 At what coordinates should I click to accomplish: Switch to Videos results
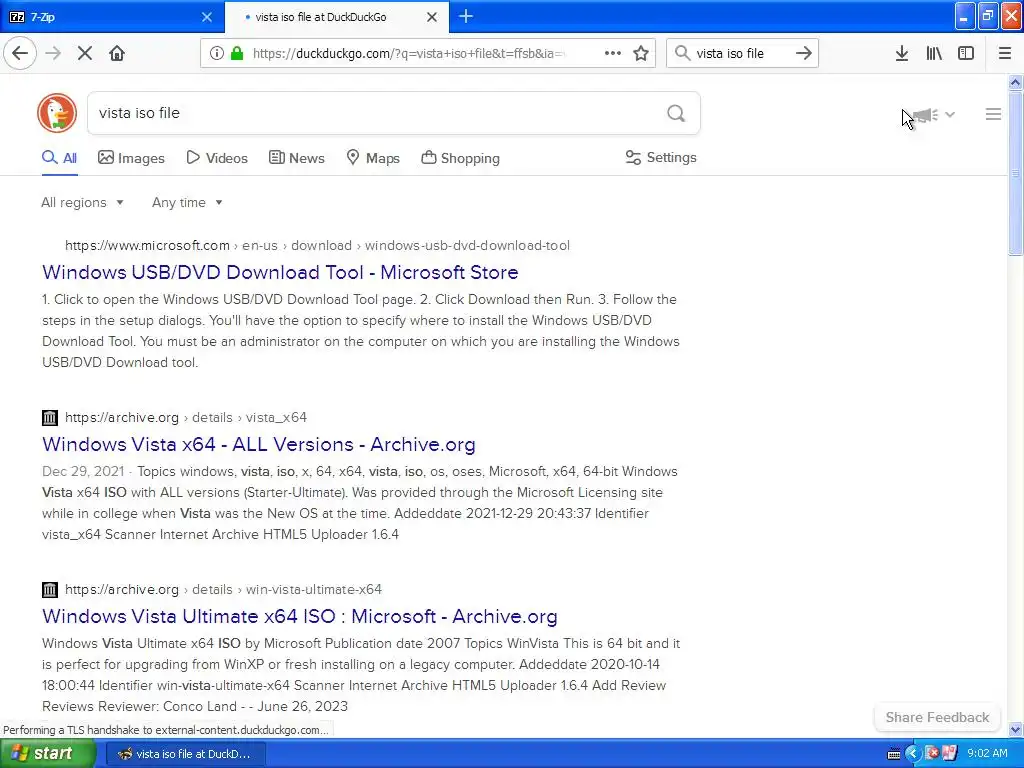217,158
